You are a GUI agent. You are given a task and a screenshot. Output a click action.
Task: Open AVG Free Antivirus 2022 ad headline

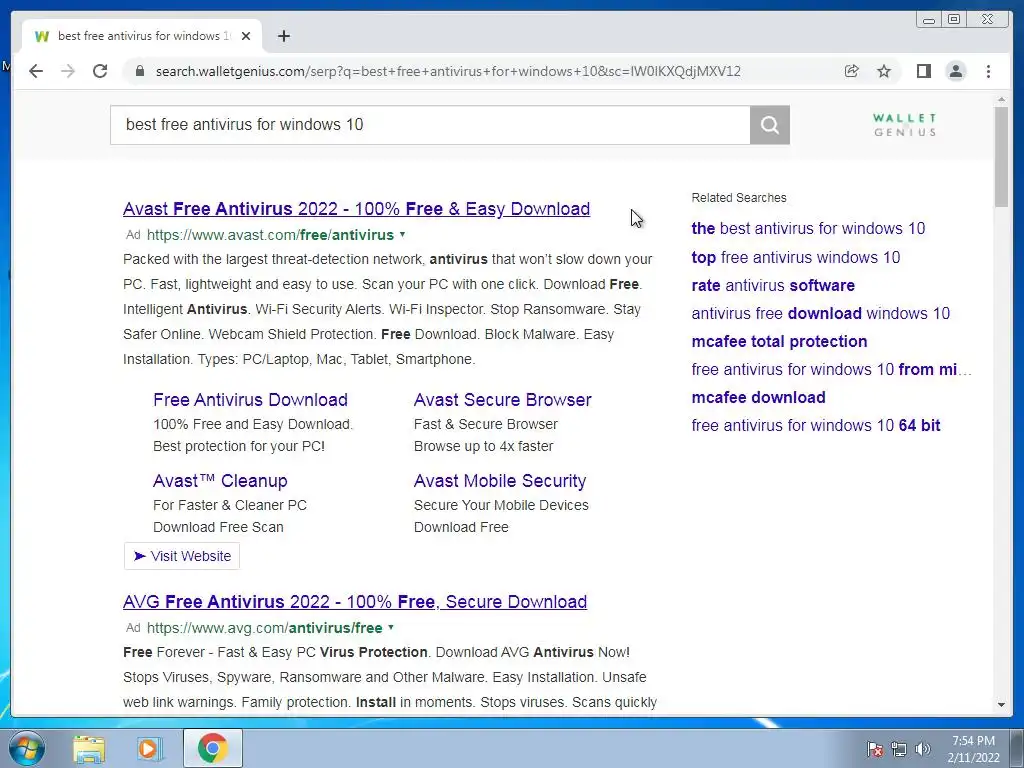coord(355,601)
